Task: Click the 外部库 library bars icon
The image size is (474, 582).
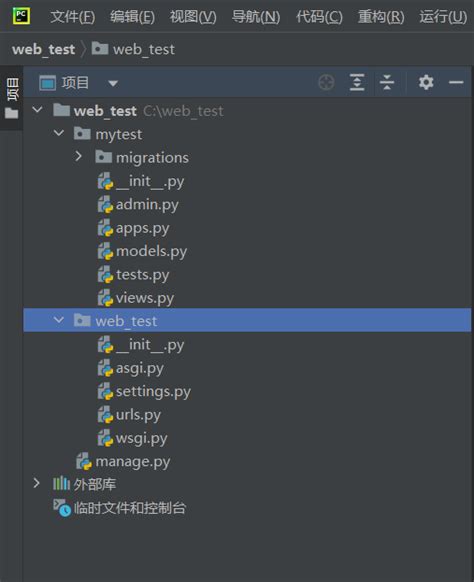Action: pos(61,483)
